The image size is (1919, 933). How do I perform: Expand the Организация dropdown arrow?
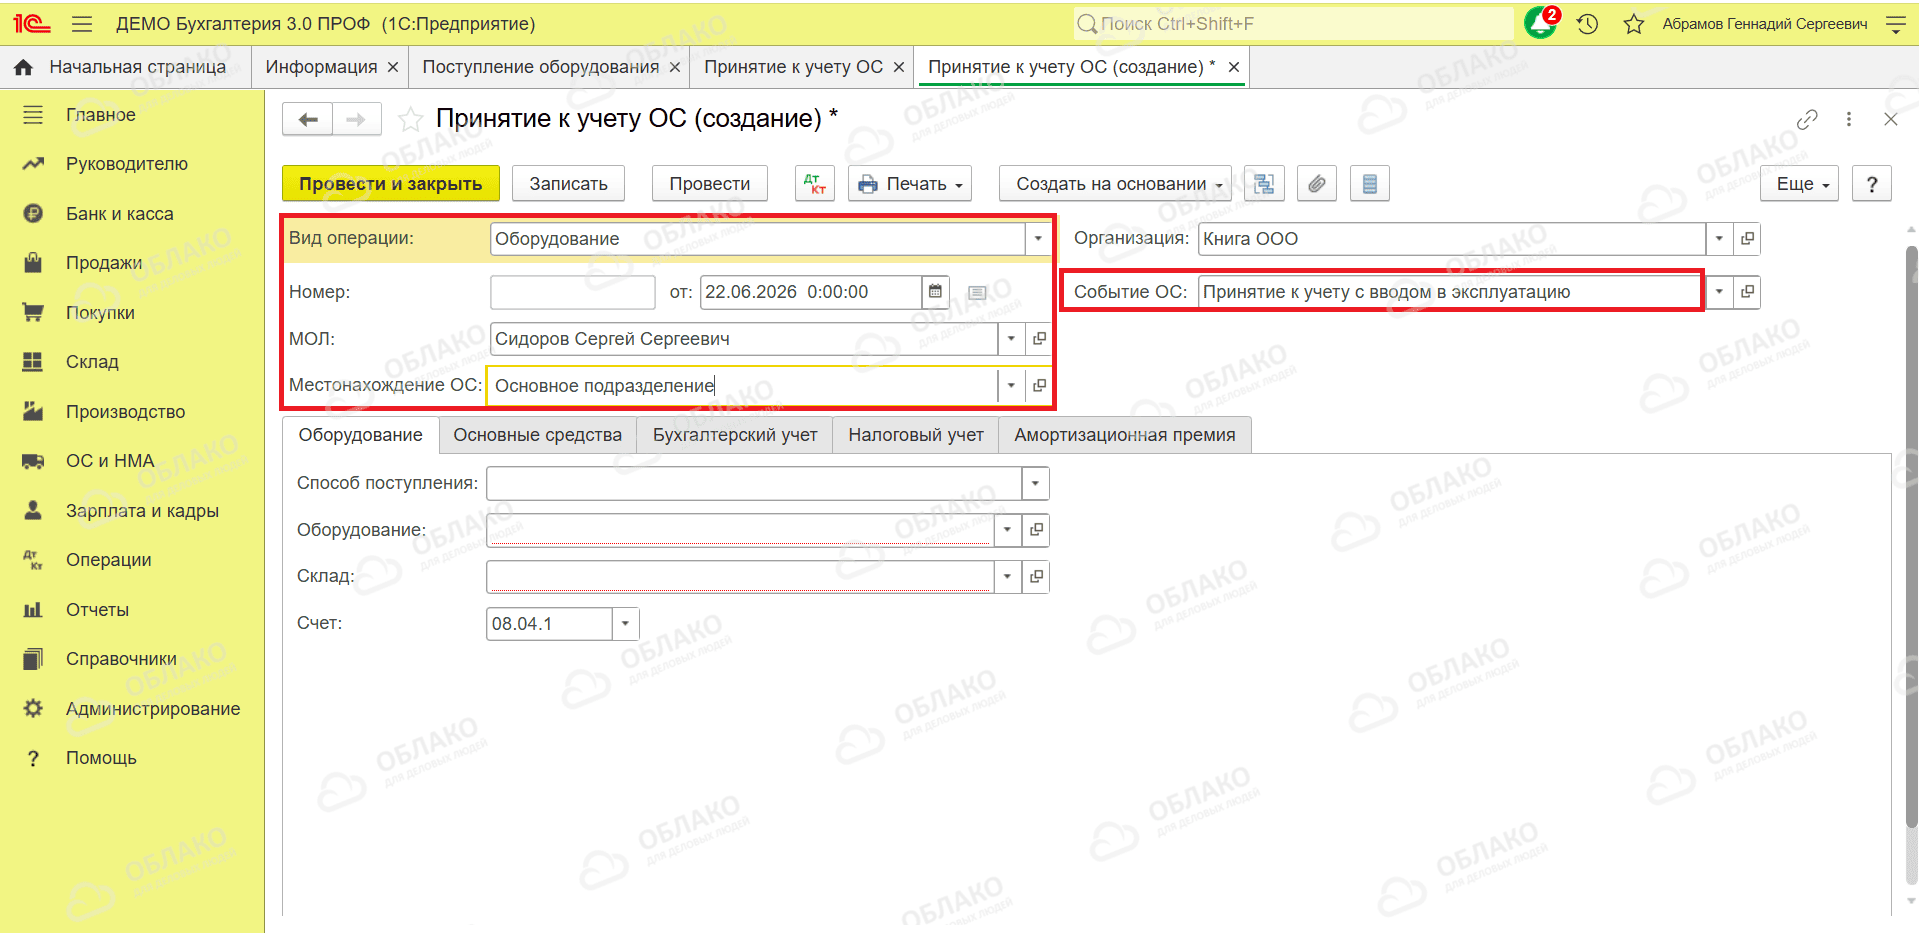(x=1719, y=239)
